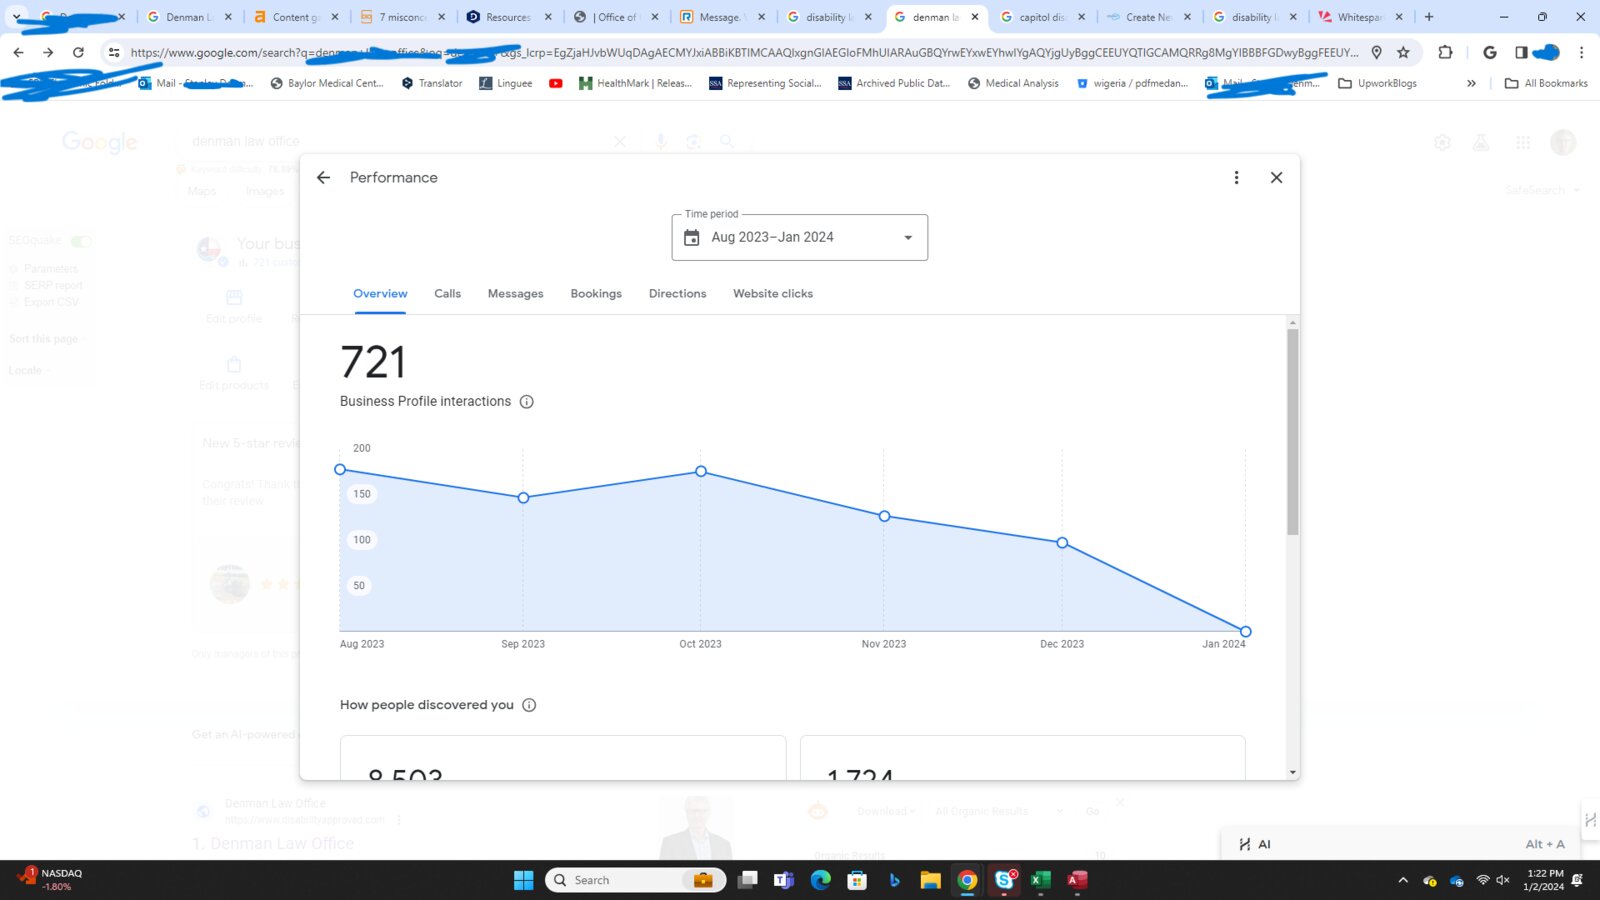Open the wigeria / pdfmedan bookmark

1132,83
